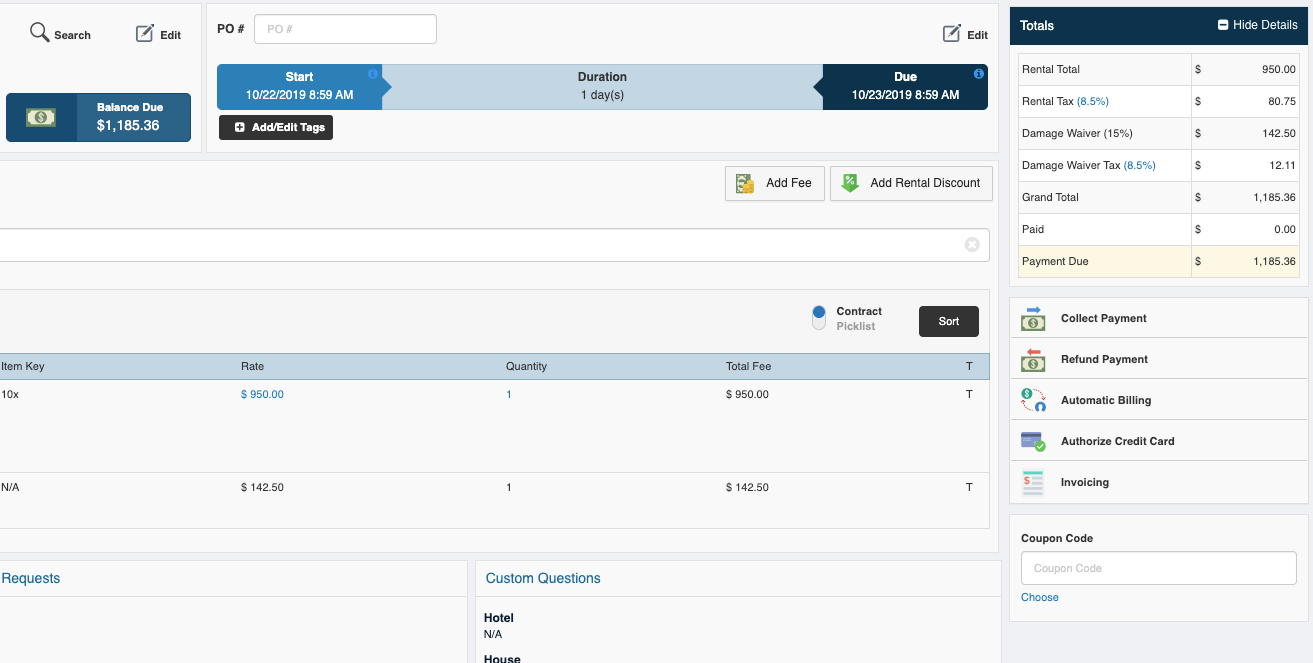Click the Item Key column header
1313x663 pixels.
23,366
